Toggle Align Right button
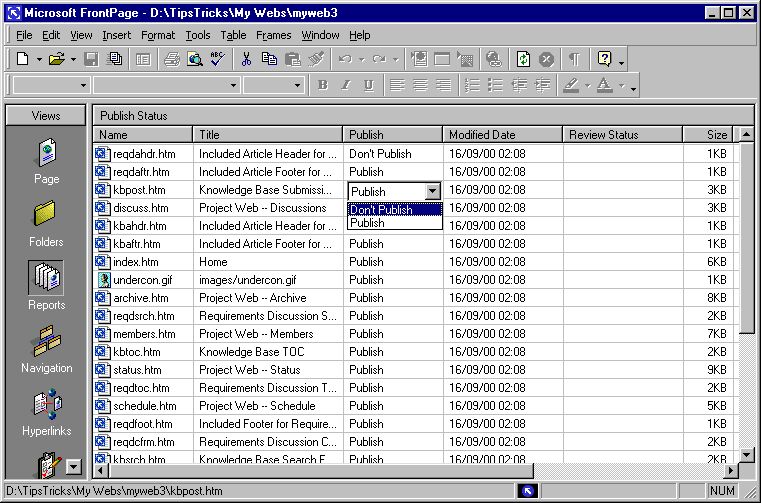This screenshot has height=503, width=761. [x=444, y=85]
